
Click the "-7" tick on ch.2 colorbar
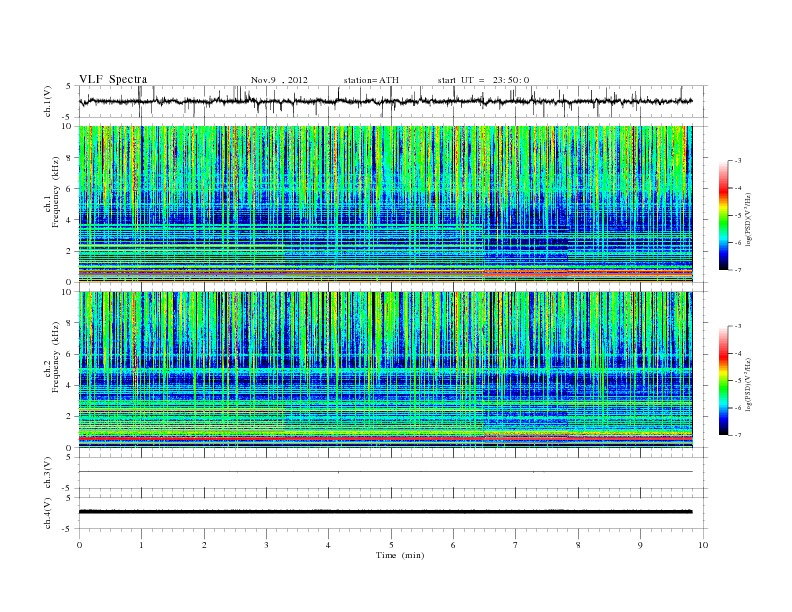(x=738, y=435)
